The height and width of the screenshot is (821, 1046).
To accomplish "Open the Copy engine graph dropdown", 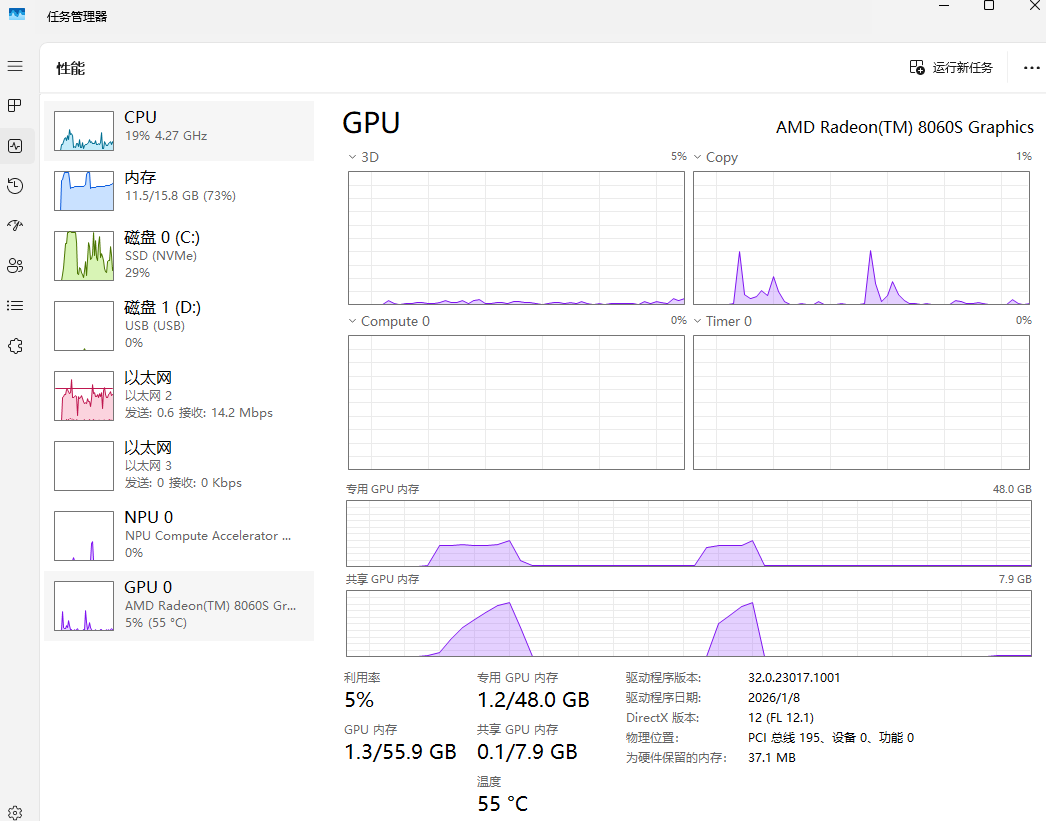I will click(698, 157).
